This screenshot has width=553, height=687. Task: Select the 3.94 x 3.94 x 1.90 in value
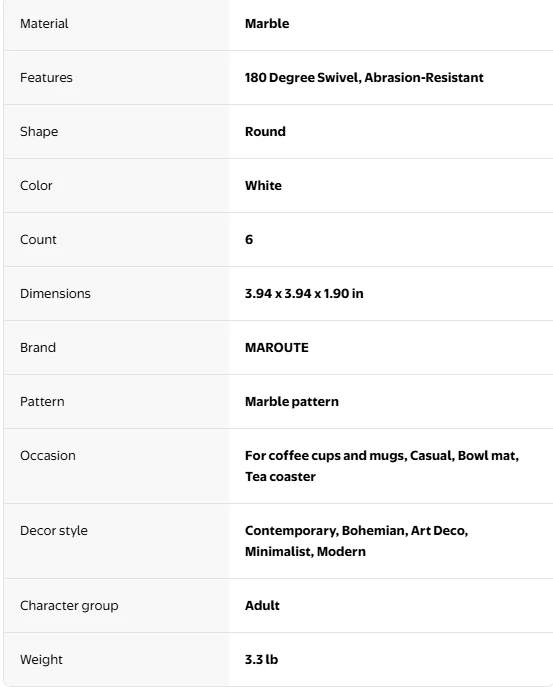tap(304, 294)
